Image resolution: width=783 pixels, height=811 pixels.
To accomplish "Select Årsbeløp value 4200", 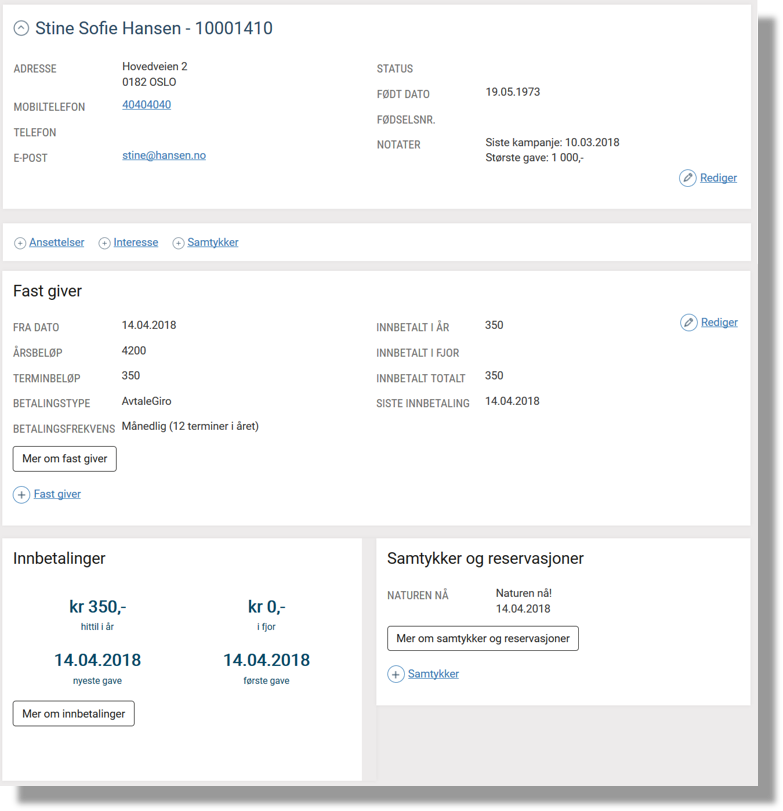I will (x=134, y=351).
